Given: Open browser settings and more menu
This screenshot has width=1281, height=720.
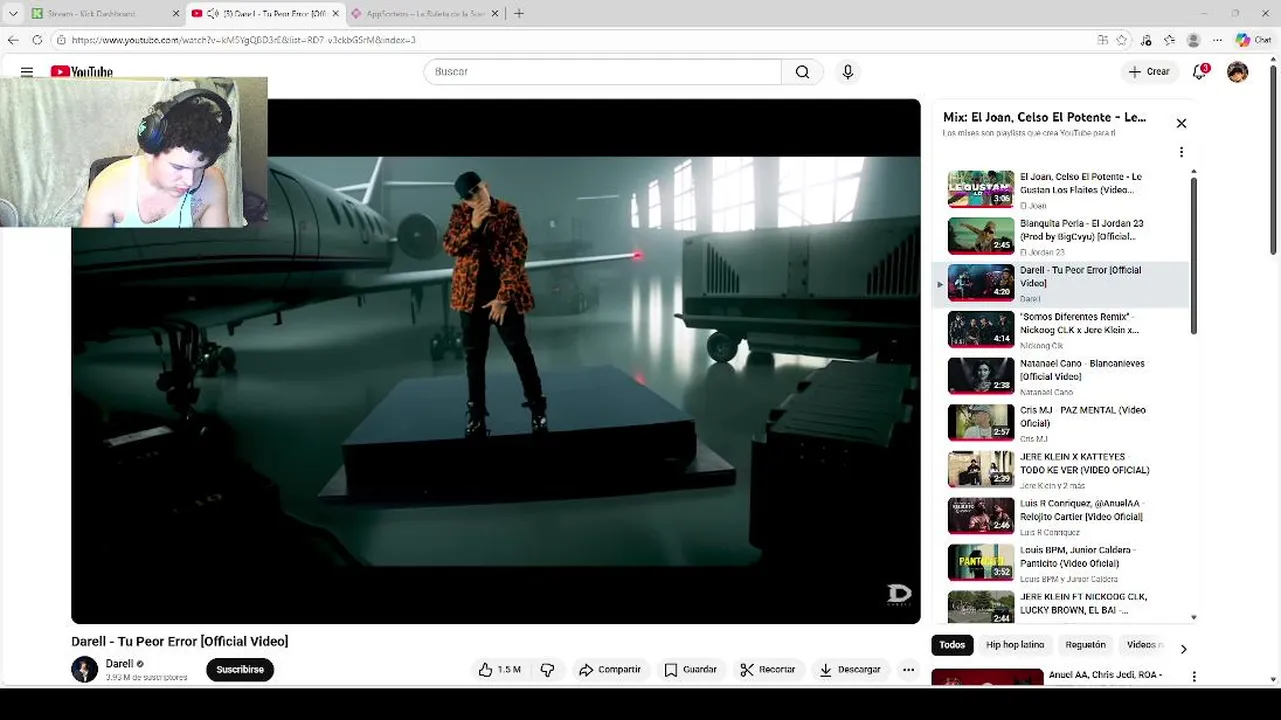Looking at the screenshot, I should (x=1217, y=40).
